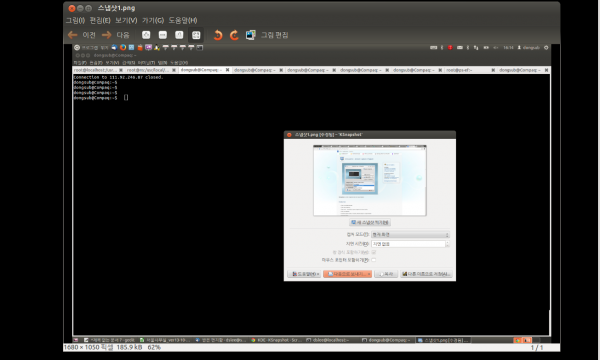Click 도움말(H) button in KSnapshot dialog

[x=304, y=274]
